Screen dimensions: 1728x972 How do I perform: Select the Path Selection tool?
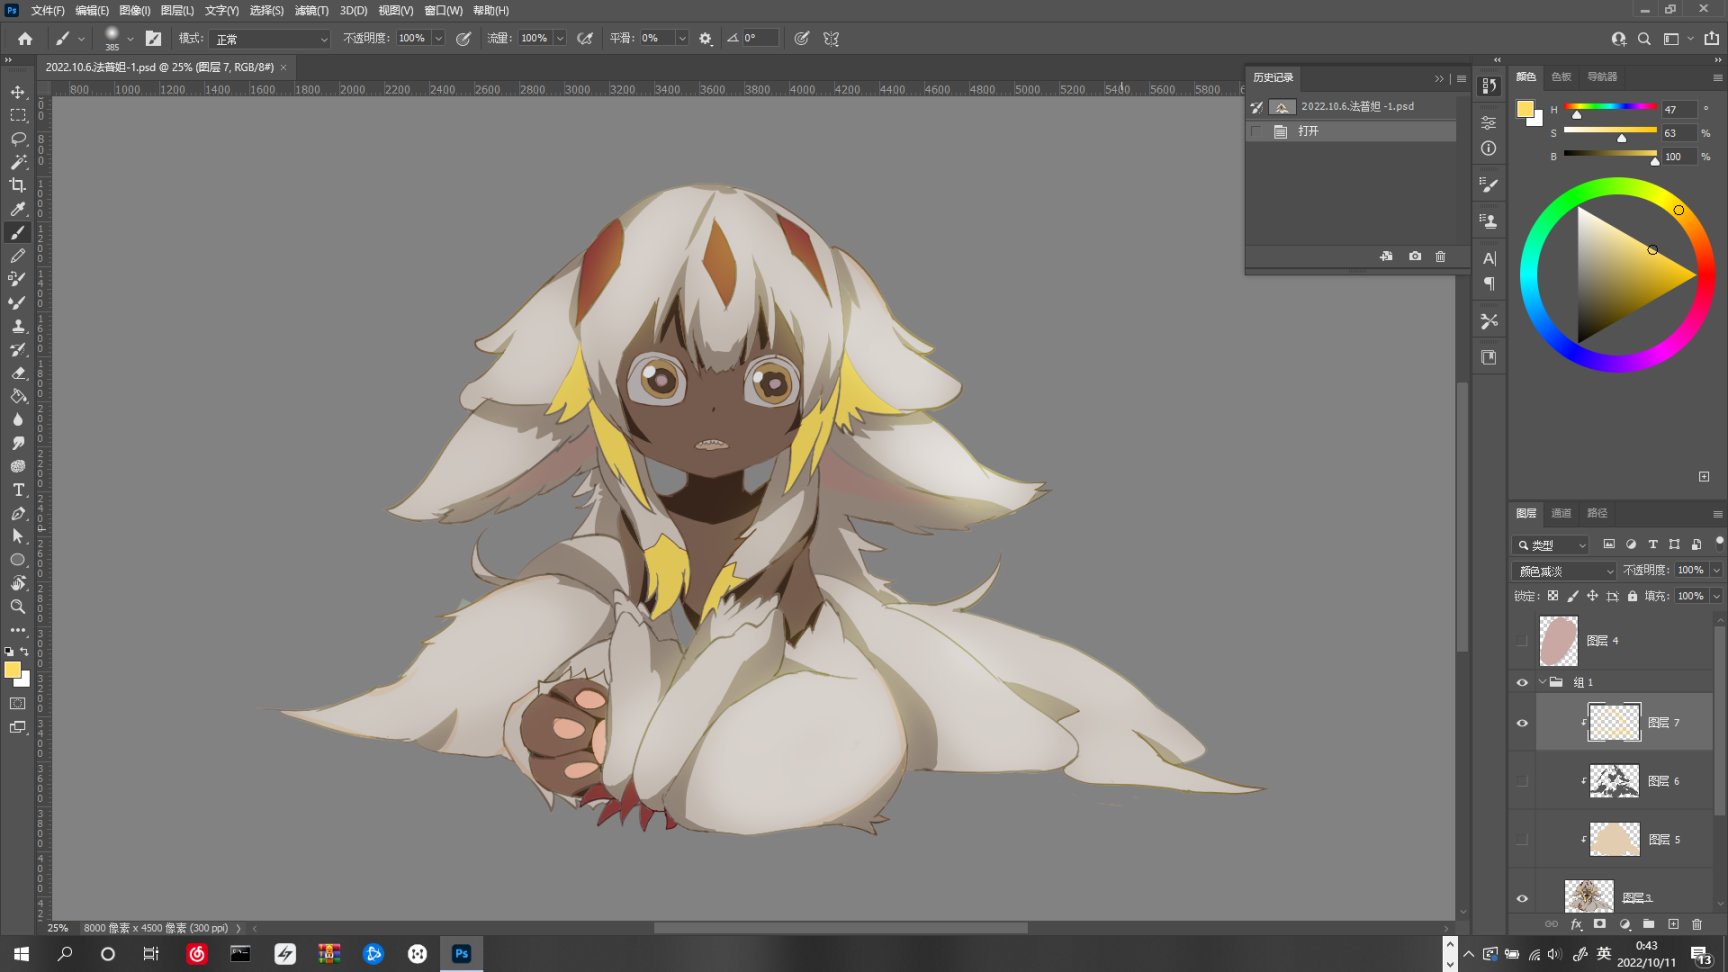[18, 537]
